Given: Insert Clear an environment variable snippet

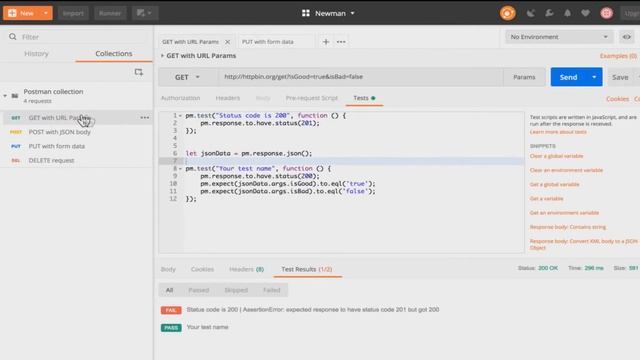Looking at the screenshot, I should click(x=566, y=170).
